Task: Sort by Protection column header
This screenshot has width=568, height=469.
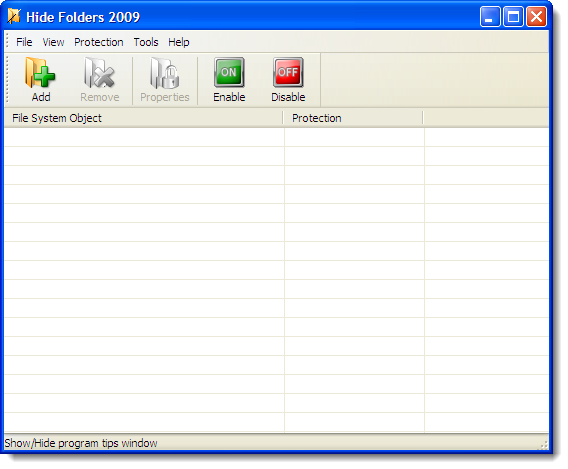Action: [x=353, y=118]
